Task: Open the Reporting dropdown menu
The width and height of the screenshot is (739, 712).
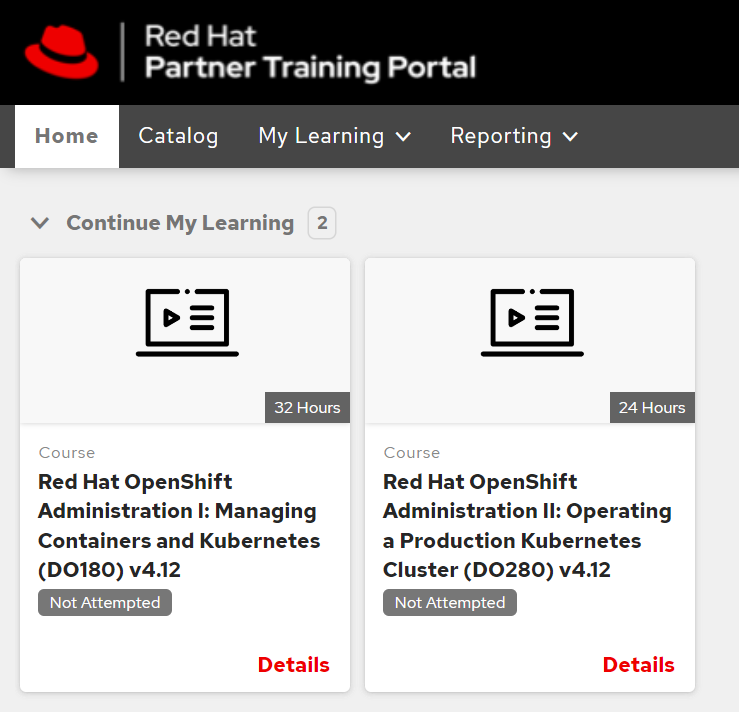Action: 501,136
